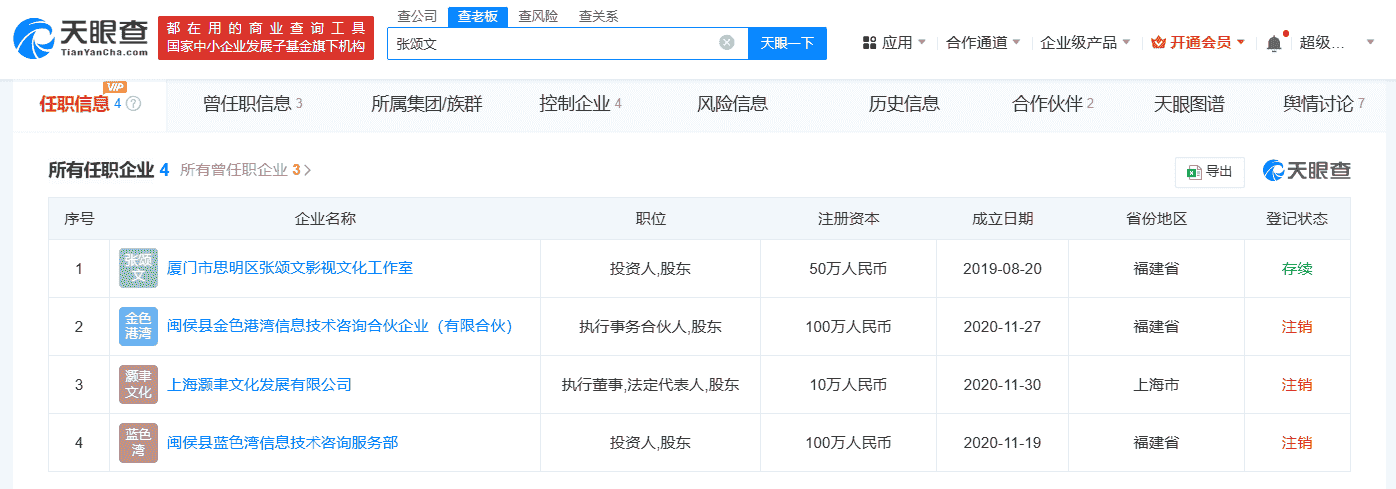1396x489 pixels.
Task: Open the 合作通道 dropdown
Action: coord(983,42)
